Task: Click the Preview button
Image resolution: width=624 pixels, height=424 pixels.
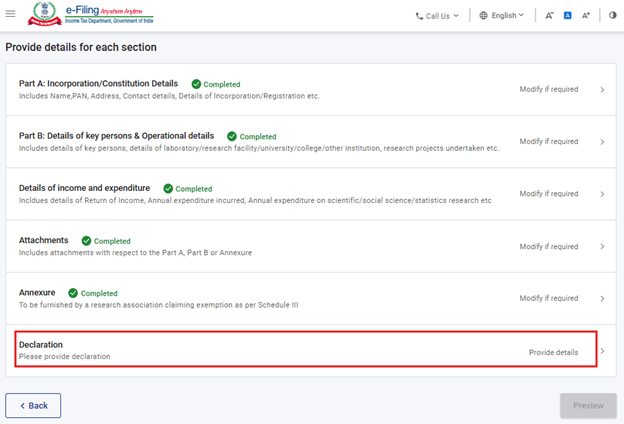Action: [588, 405]
